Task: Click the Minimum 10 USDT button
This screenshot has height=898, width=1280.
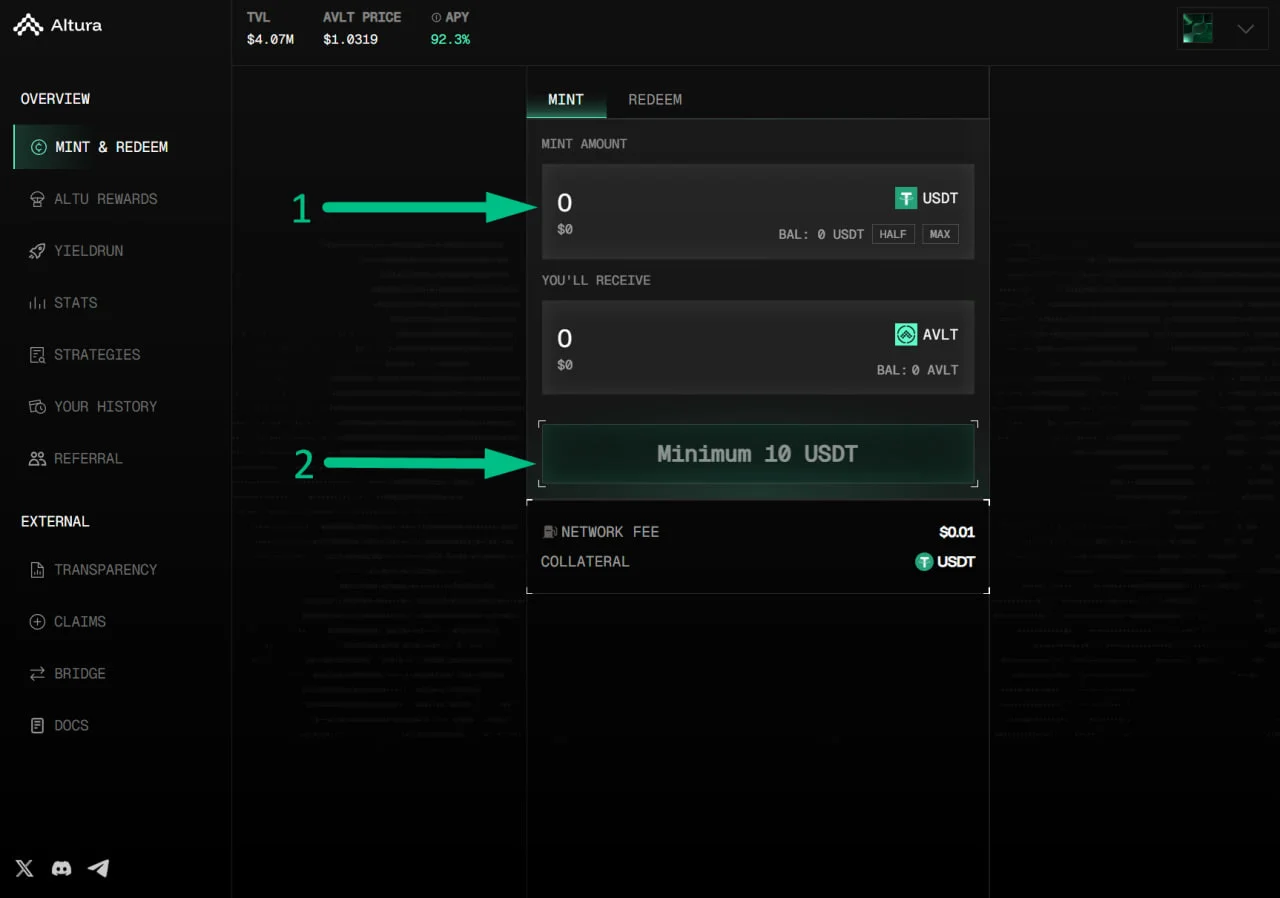Action: tap(758, 454)
